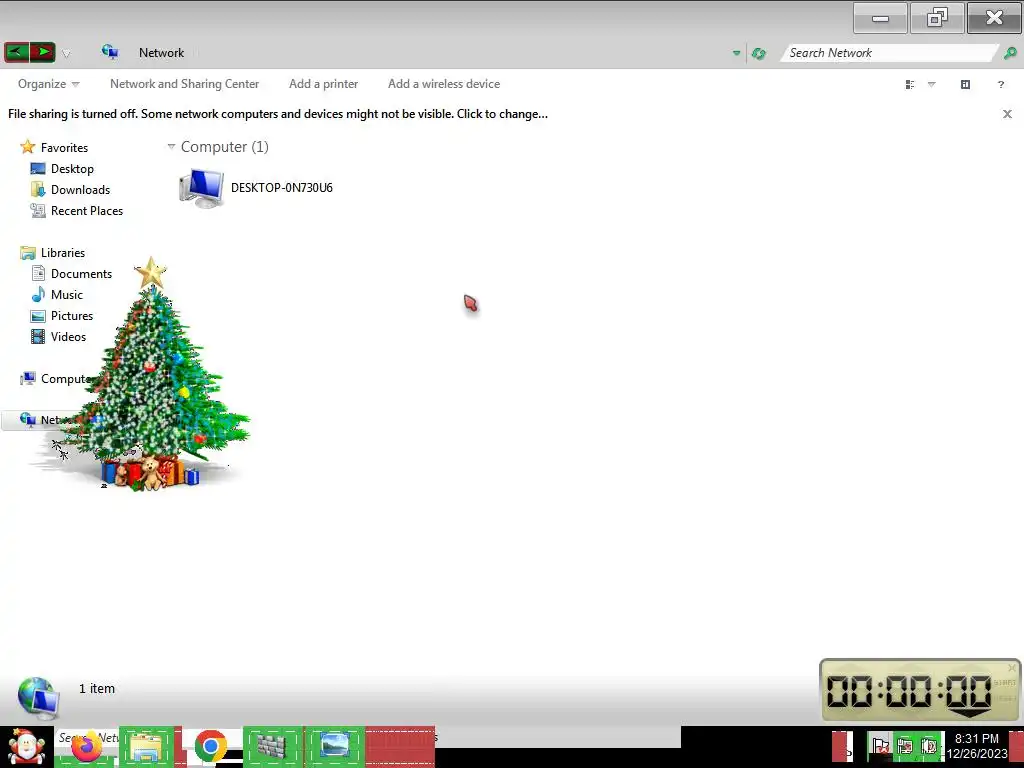The image size is (1024, 768).
Task: Click the Network globe icon in navigation pane
Action: 27,420
